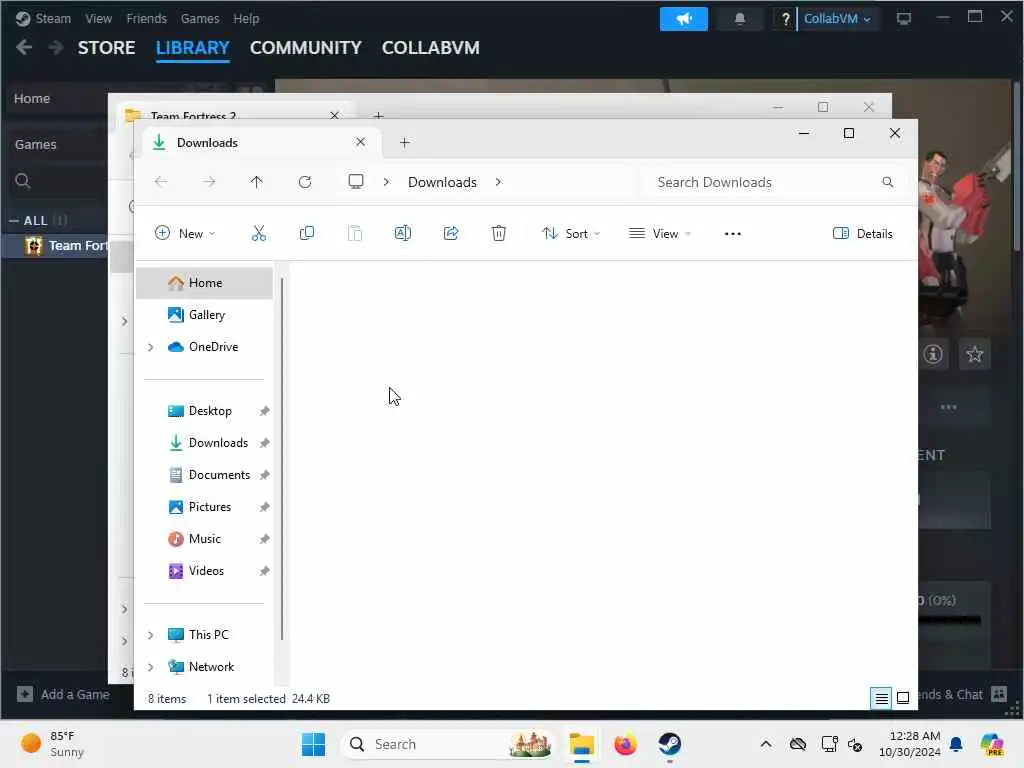Screen dimensions: 1024x768
Task: Add a new Explorer tab
Action: (405, 142)
